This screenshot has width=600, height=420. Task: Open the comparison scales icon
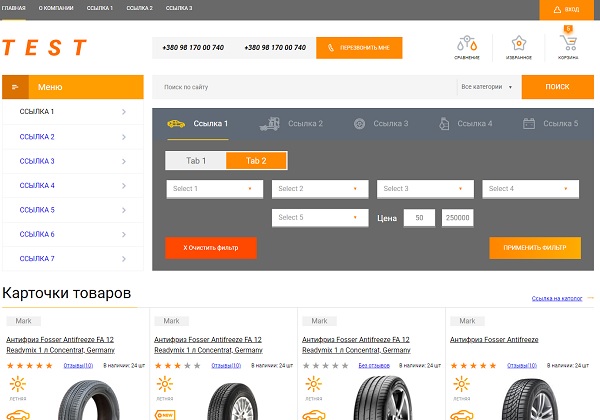[x=467, y=44]
